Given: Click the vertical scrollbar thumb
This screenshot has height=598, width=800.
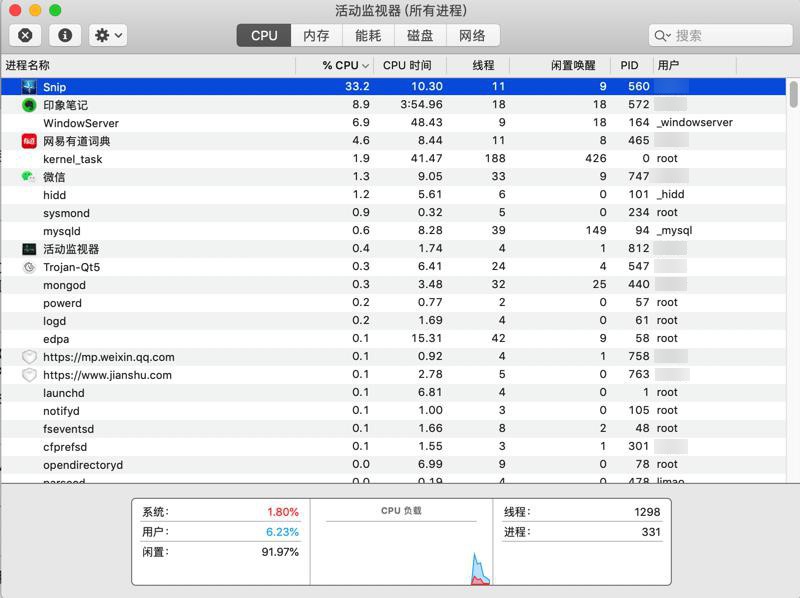Looking at the screenshot, I should 793,93.
